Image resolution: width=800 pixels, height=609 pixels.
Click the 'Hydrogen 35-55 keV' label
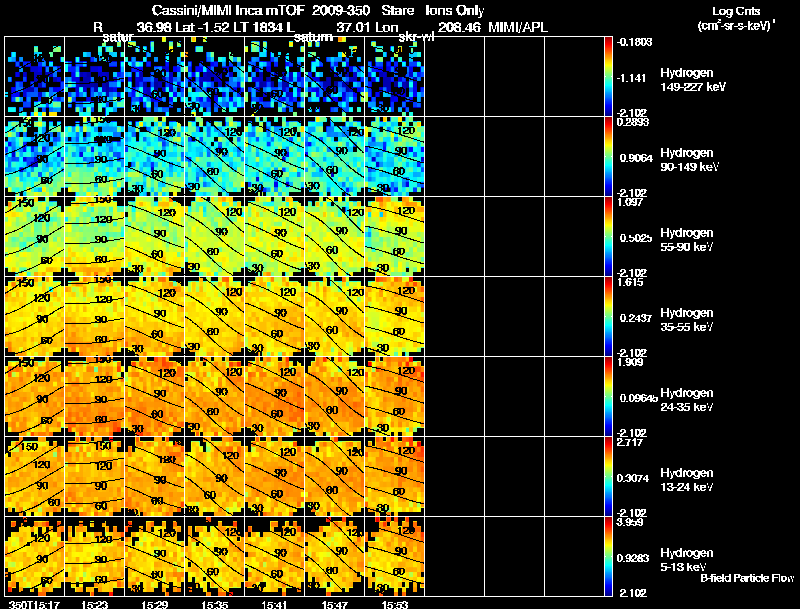(x=687, y=320)
